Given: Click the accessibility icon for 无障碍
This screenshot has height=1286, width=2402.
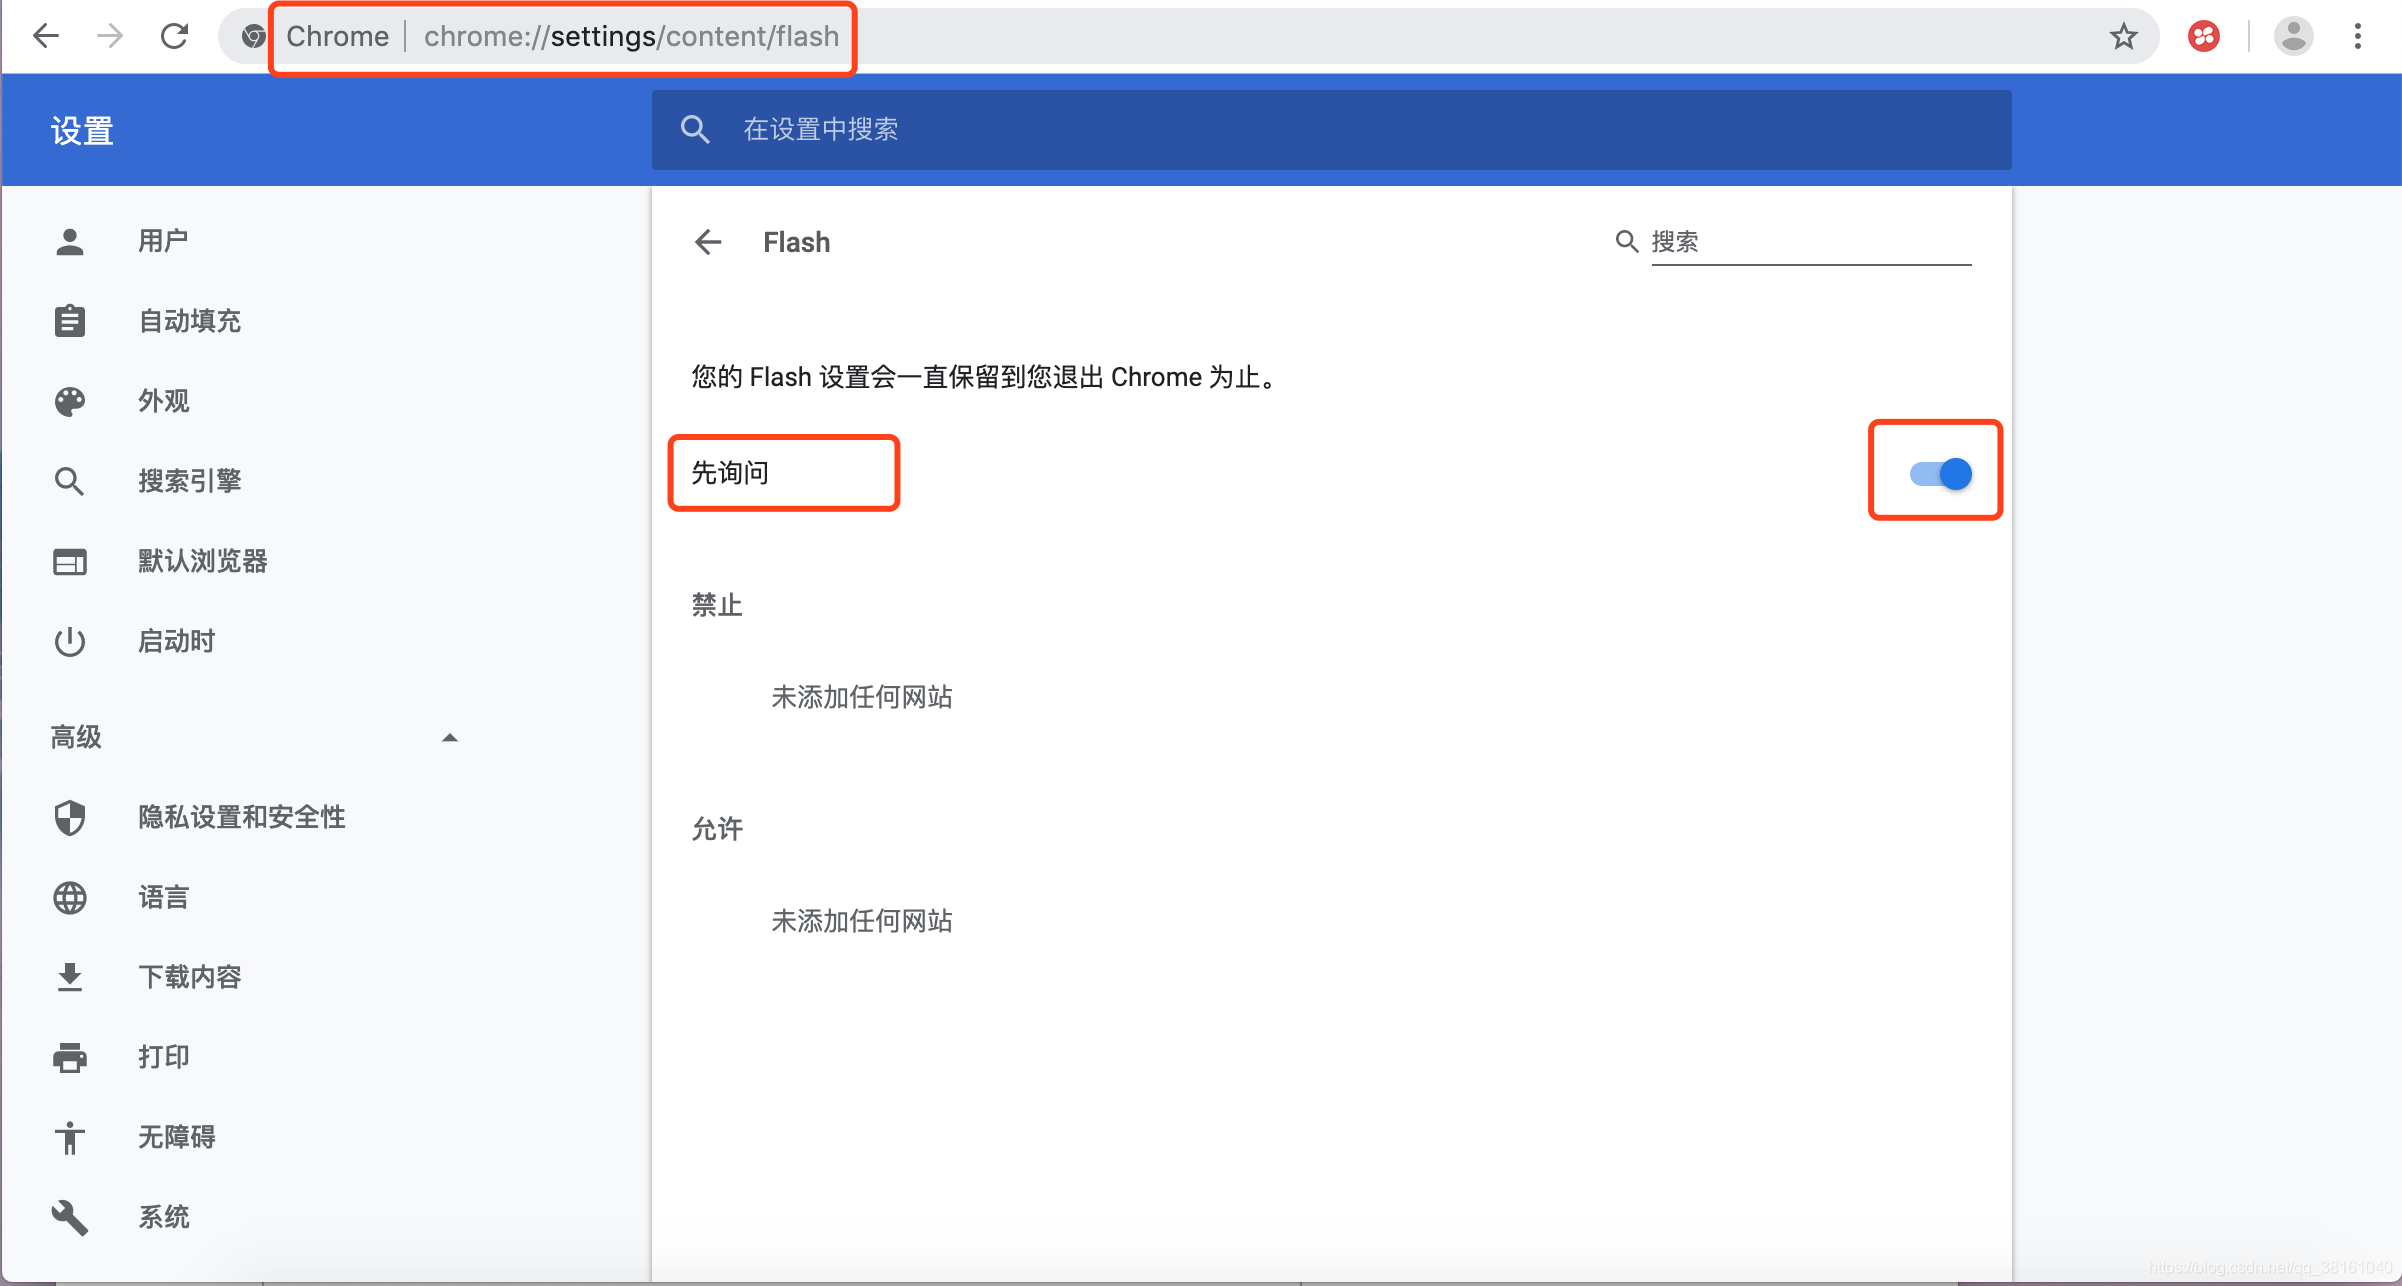Looking at the screenshot, I should click(70, 1137).
